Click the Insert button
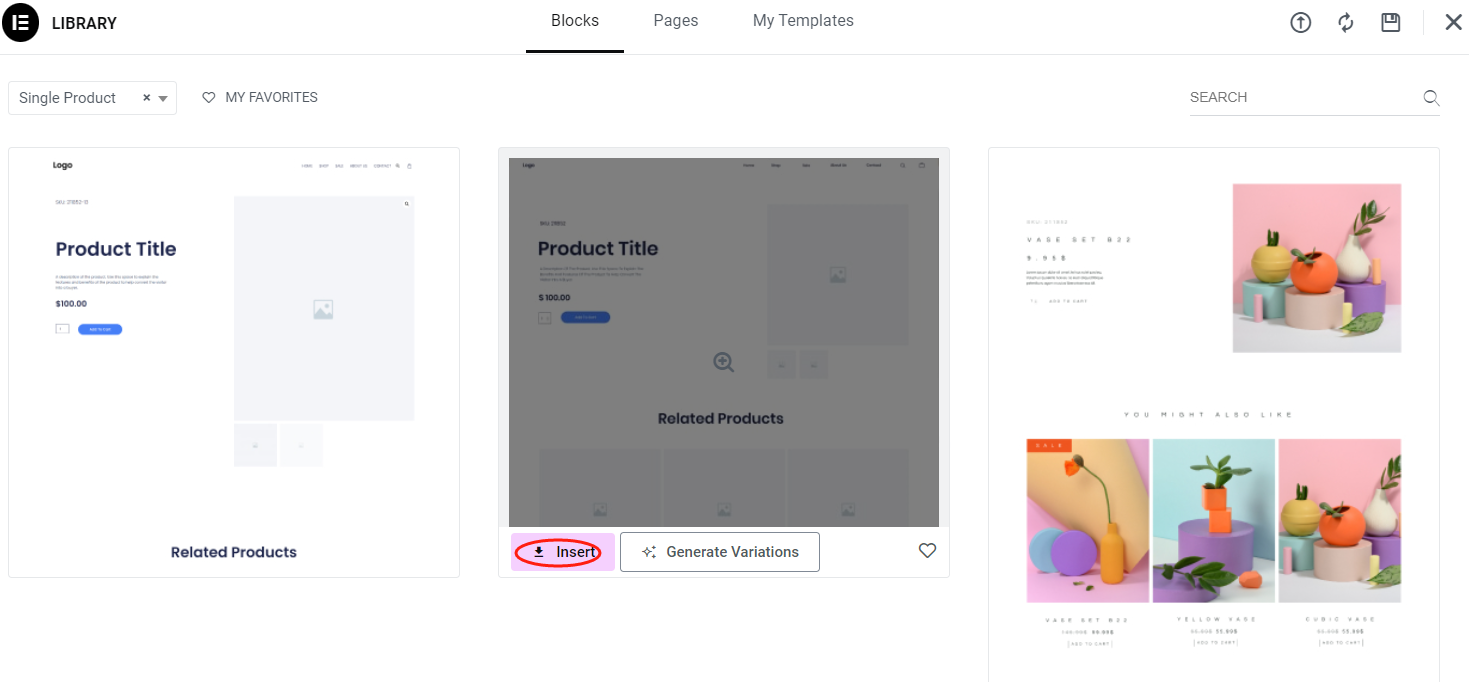Screen dimensions: 1469x682 562,551
